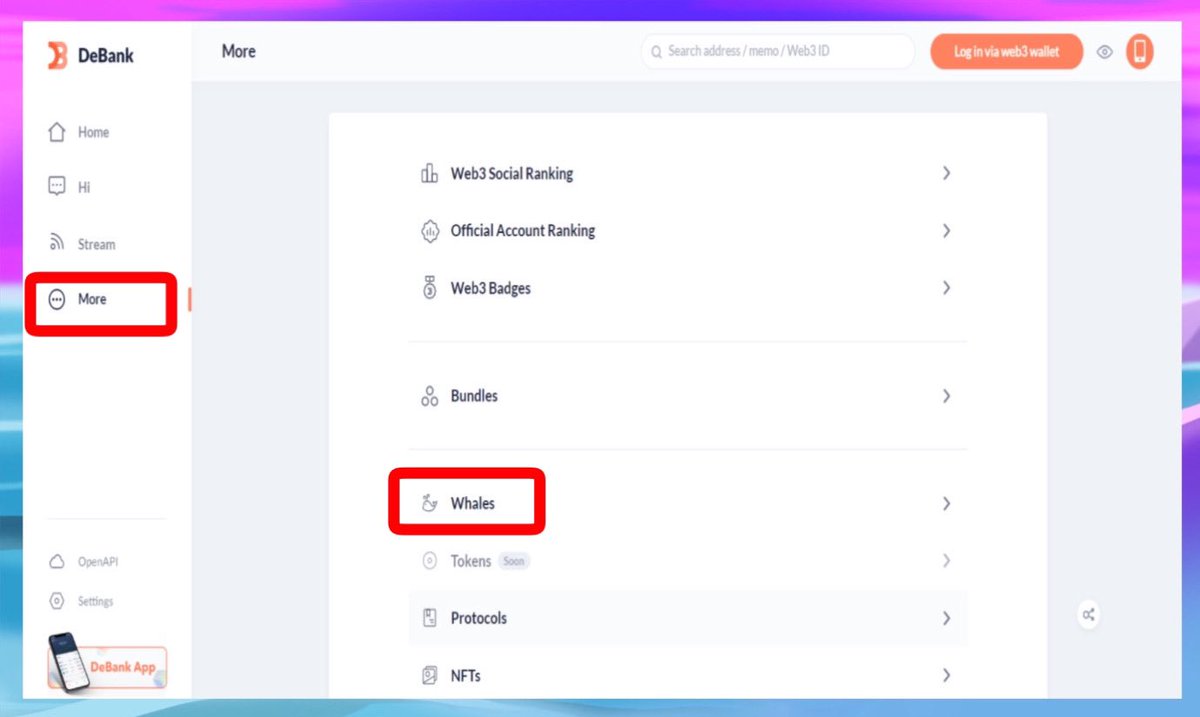Screen dimensions: 1200x717
Task: Click Log in via web3 wallet button
Action: [x=1006, y=51]
